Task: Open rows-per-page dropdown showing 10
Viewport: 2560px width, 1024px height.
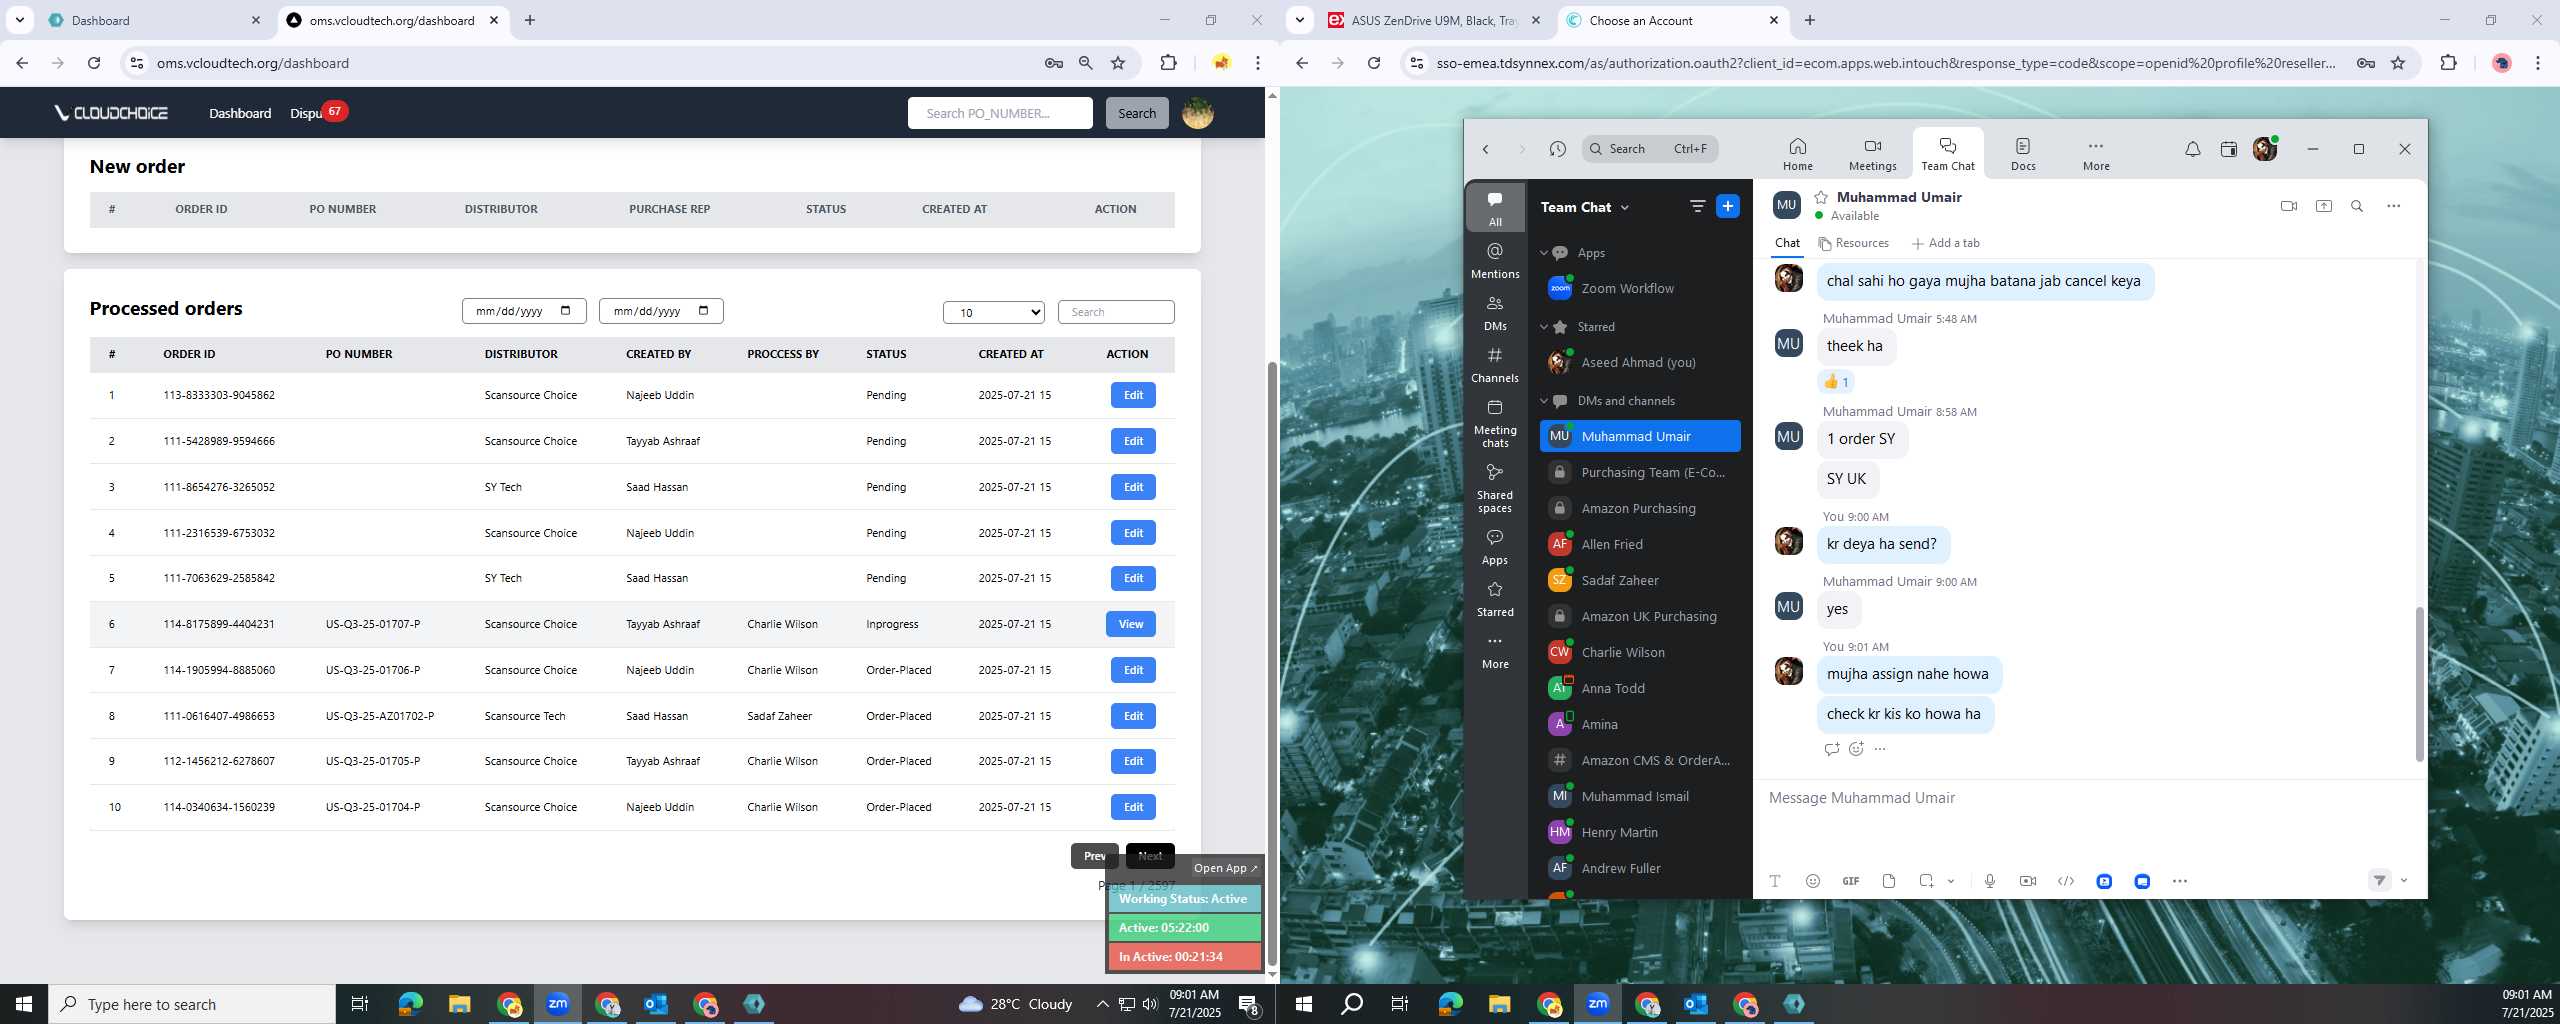Action: coord(993,312)
